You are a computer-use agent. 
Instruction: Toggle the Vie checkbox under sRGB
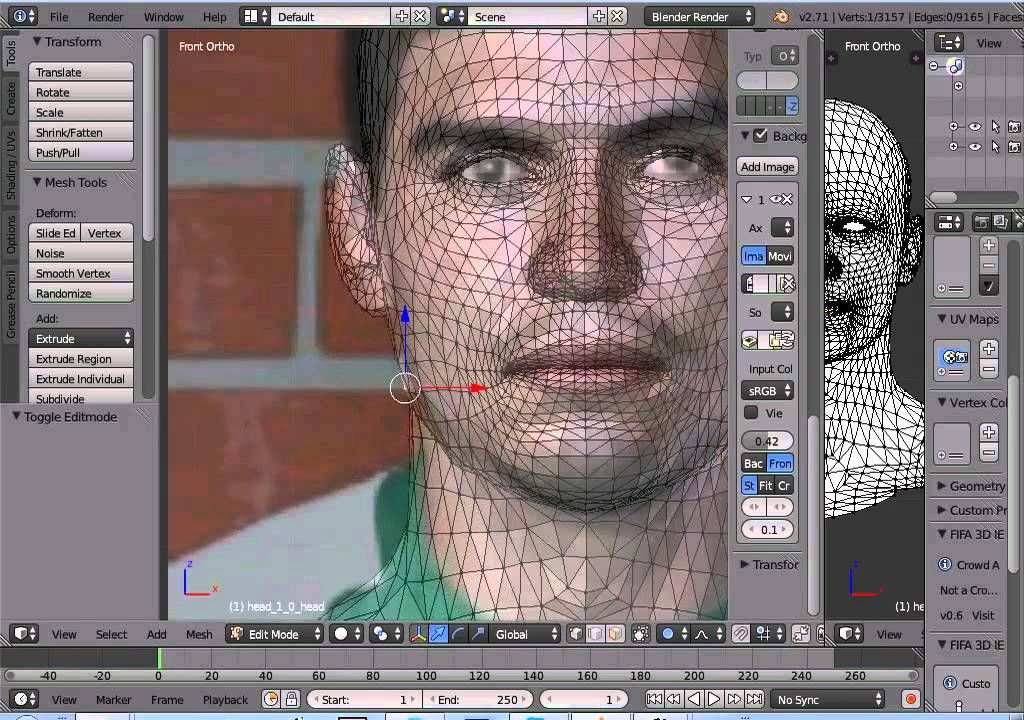click(751, 412)
